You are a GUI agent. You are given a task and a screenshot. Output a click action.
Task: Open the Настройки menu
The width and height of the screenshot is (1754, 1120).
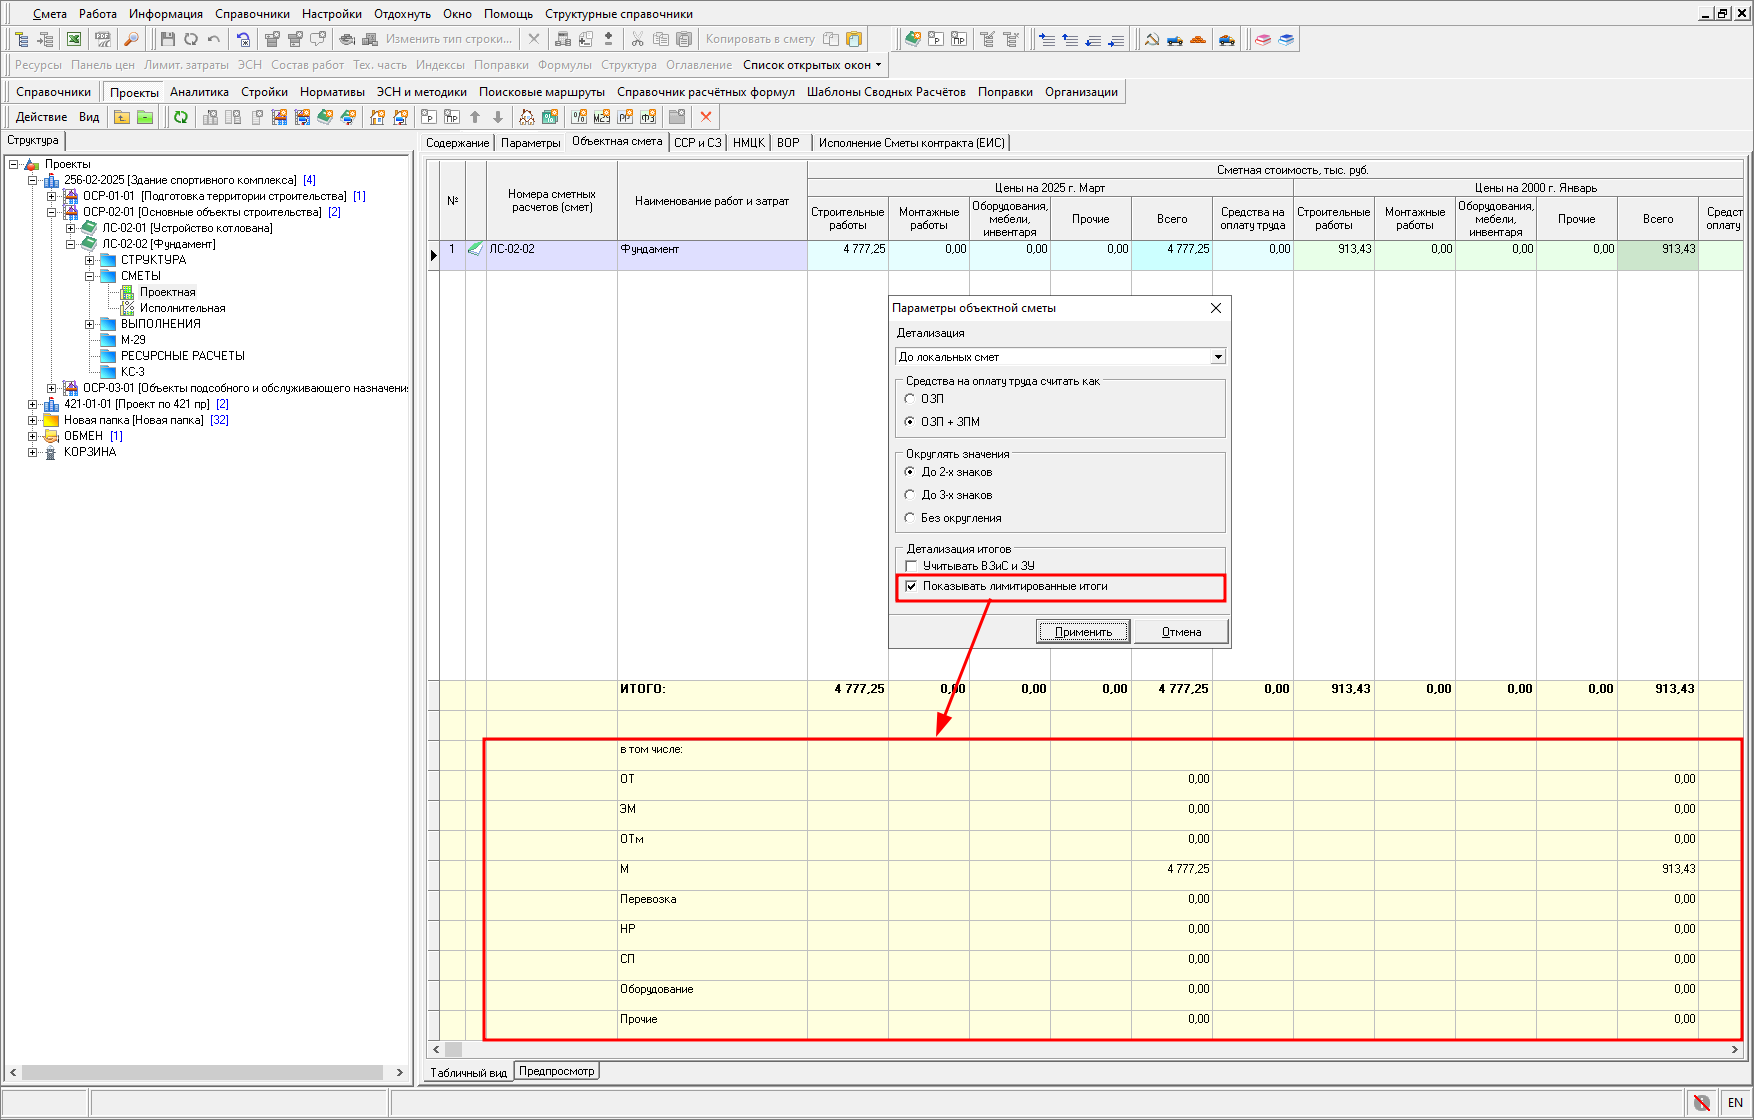(332, 14)
